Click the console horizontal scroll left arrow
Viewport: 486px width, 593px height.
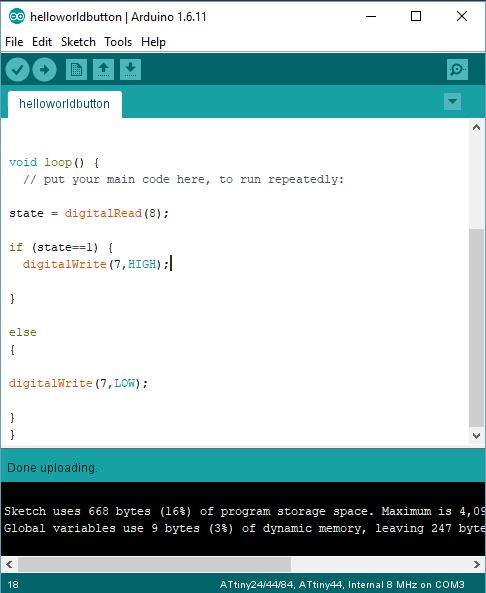[9, 565]
